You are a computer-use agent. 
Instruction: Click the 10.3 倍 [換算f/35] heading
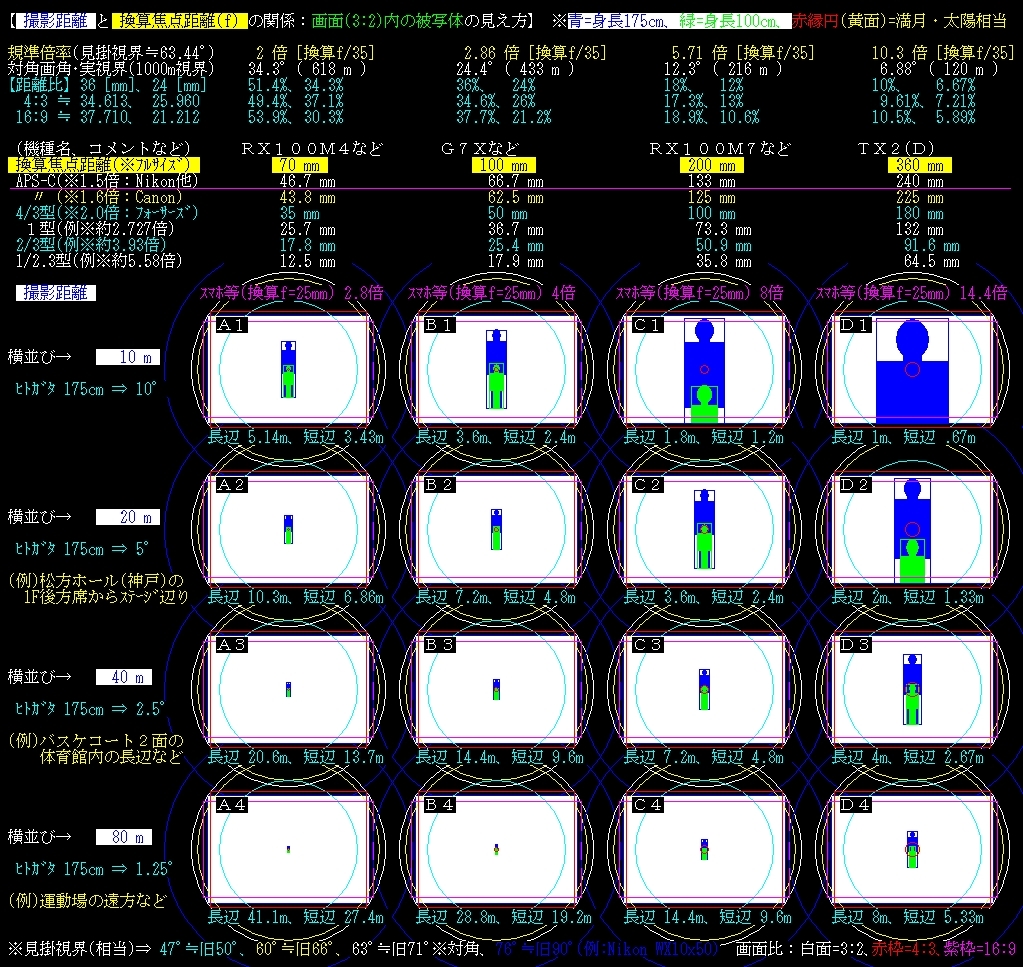[x=943, y=53]
